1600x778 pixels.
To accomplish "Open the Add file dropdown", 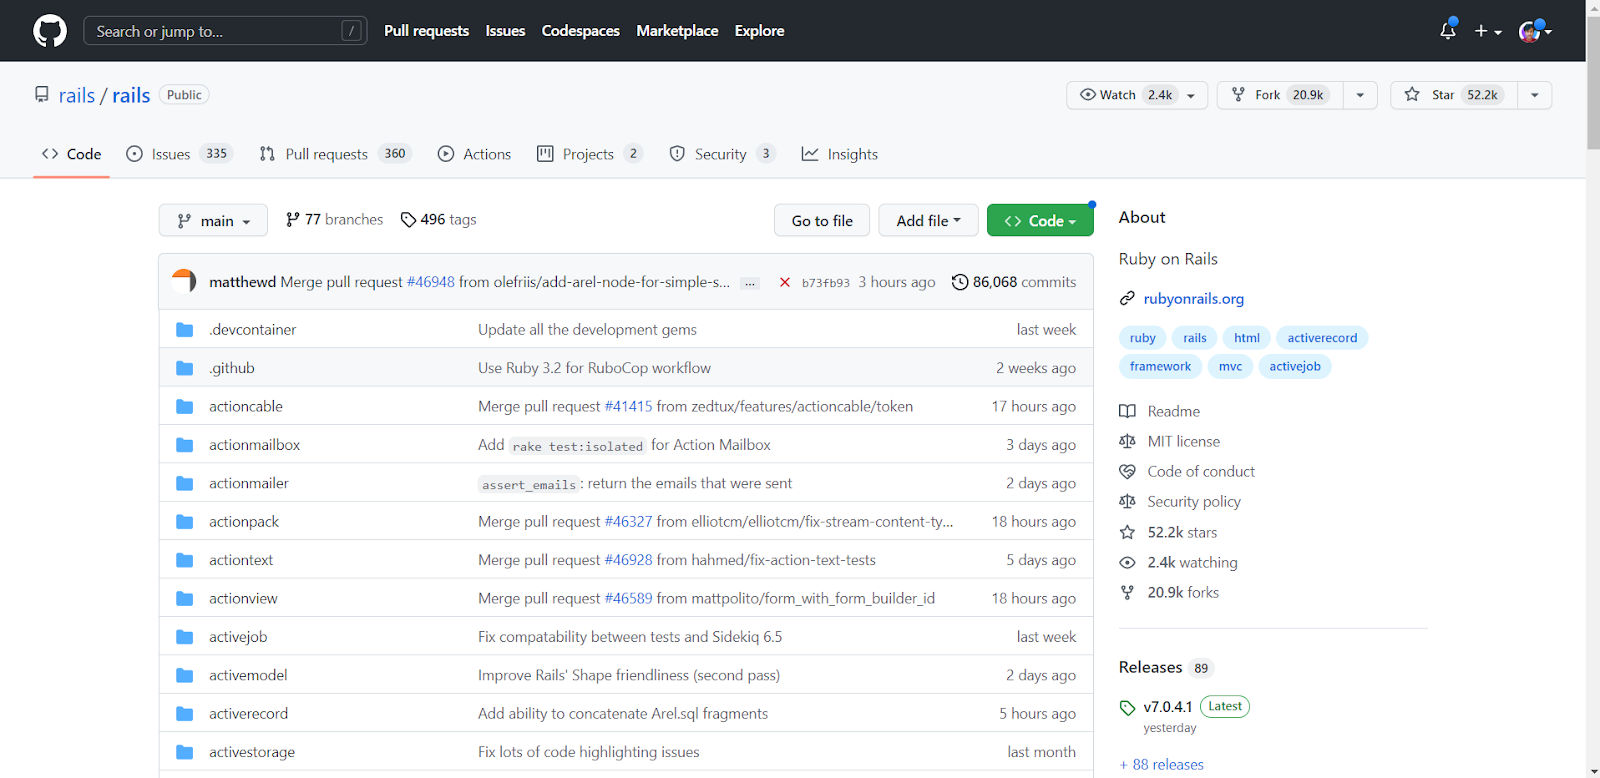I will (x=928, y=220).
